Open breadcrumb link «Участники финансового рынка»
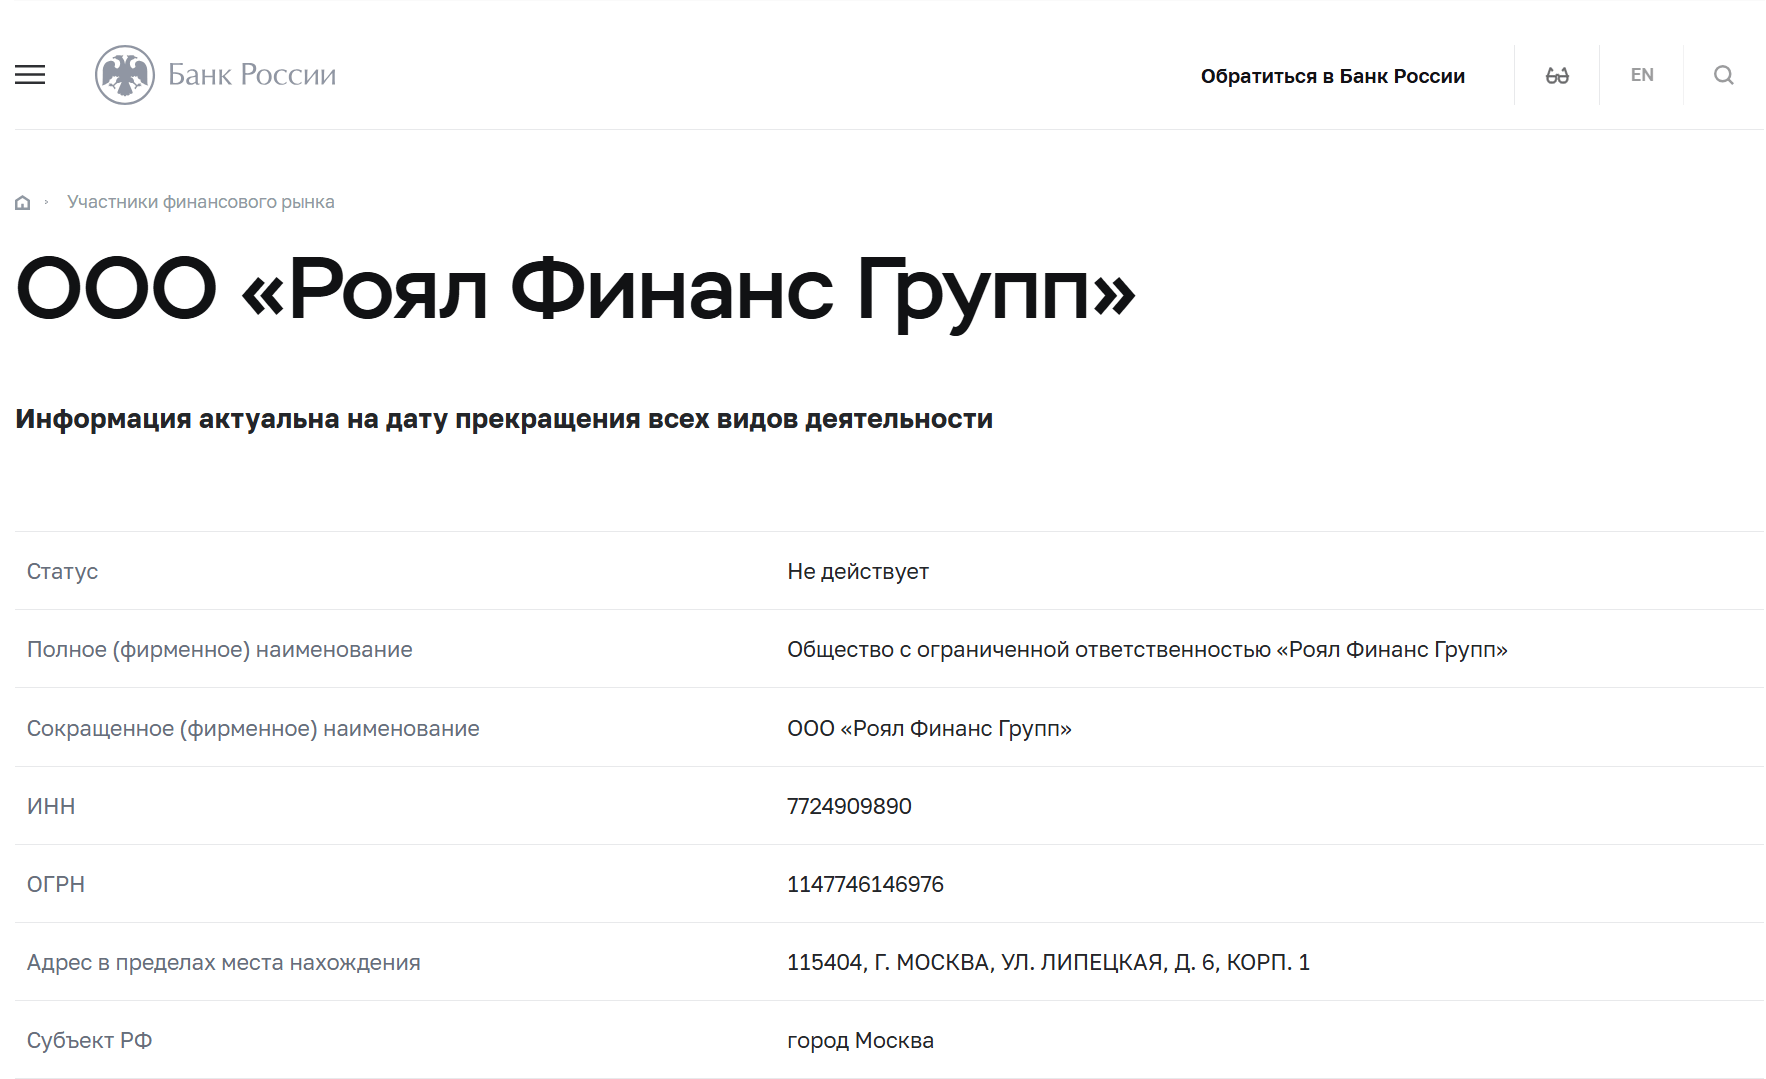Image resolution: width=1766 pixels, height=1079 pixels. point(201,201)
